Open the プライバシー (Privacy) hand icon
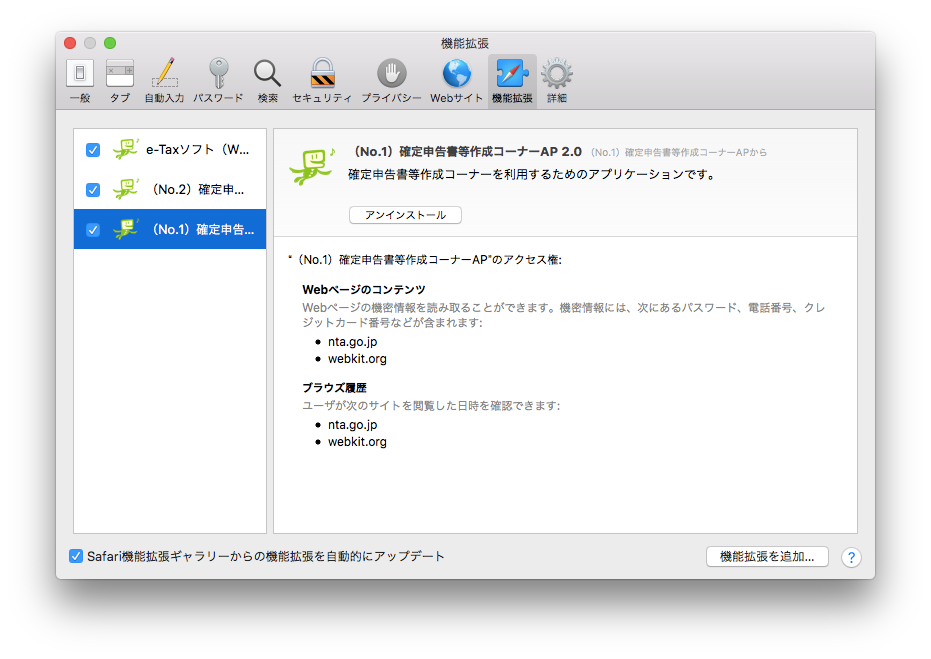Viewport: 931px width, 659px height. [391, 80]
